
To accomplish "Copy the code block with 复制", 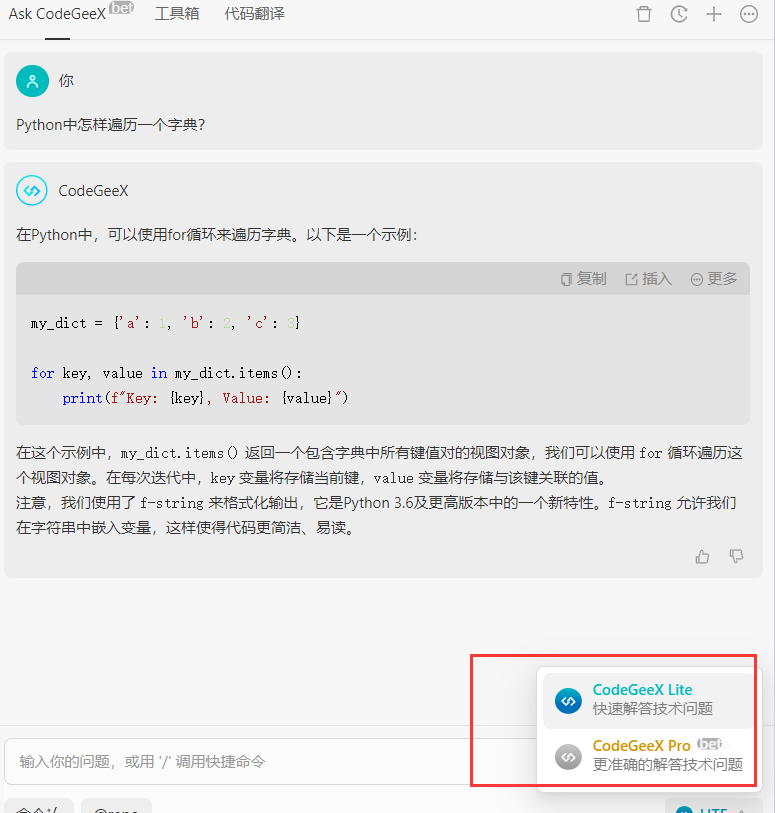I will point(584,279).
